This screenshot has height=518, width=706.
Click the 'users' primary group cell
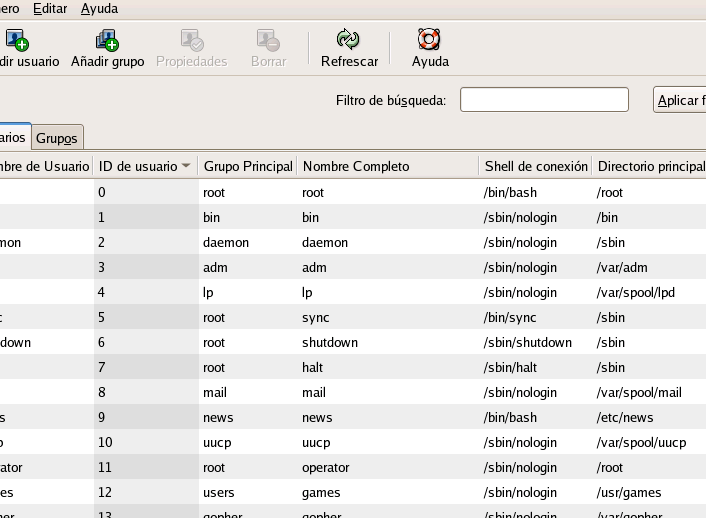218,493
